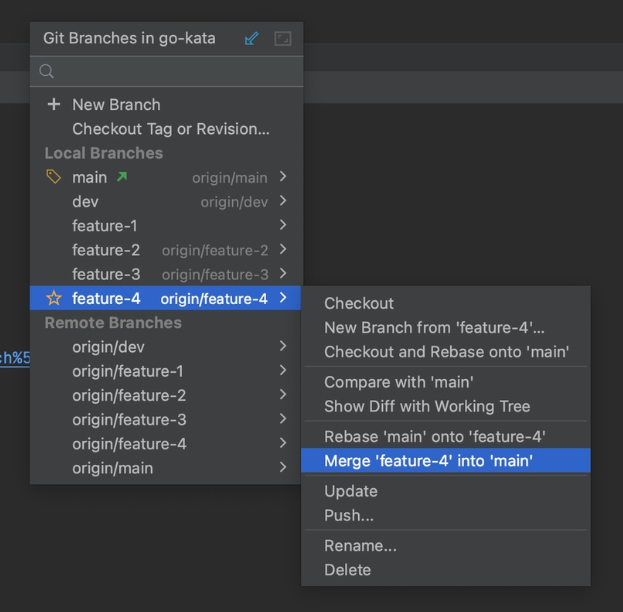The image size is (623, 612).
Task: Click in the branch search field
Action: (x=170, y=71)
